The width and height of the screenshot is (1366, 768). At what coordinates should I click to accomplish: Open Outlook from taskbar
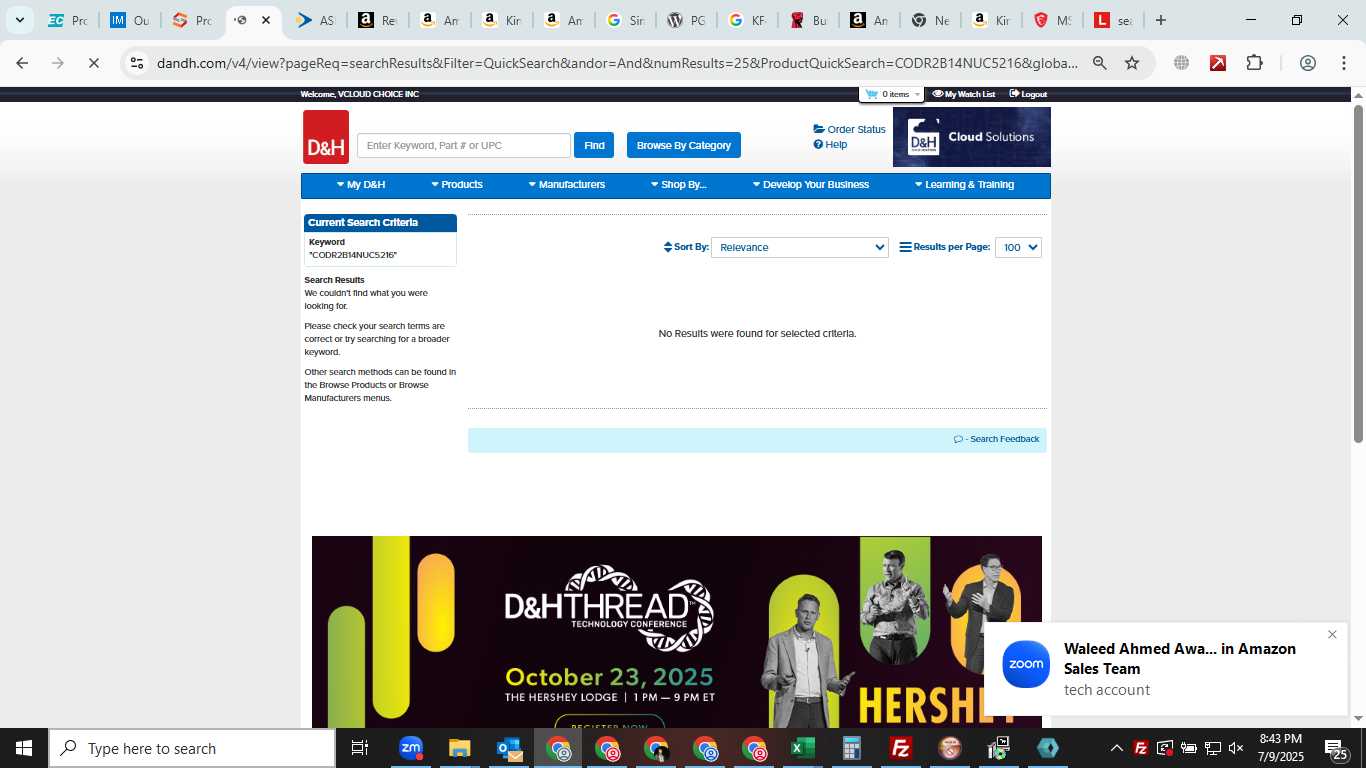[x=508, y=748]
